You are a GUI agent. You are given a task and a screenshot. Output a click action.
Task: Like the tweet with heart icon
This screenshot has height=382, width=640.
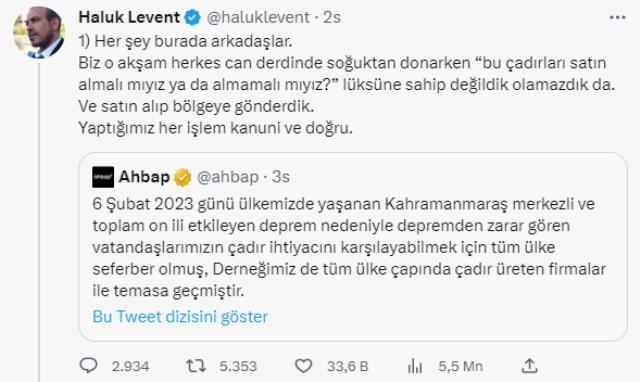click(x=303, y=366)
